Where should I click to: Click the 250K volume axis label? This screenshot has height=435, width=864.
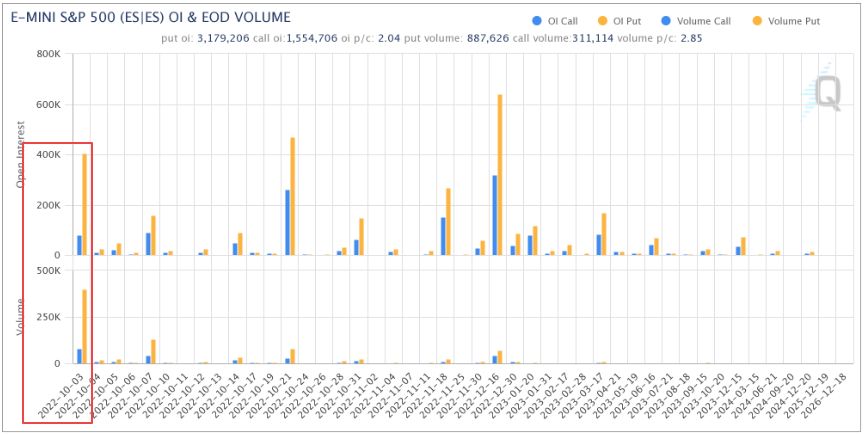coord(47,318)
